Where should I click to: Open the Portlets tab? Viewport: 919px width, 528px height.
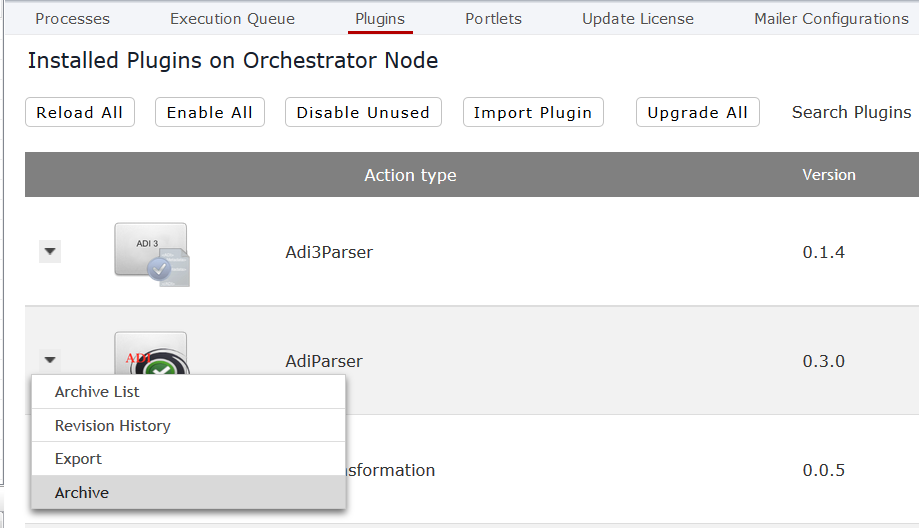tap(493, 19)
